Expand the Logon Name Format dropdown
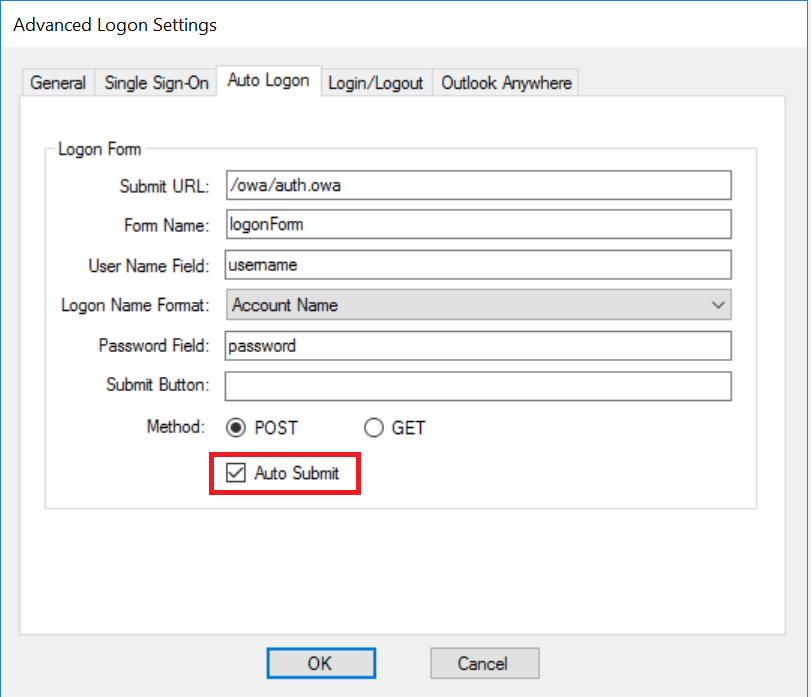The width and height of the screenshot is (811, 697). coord(478,305)
